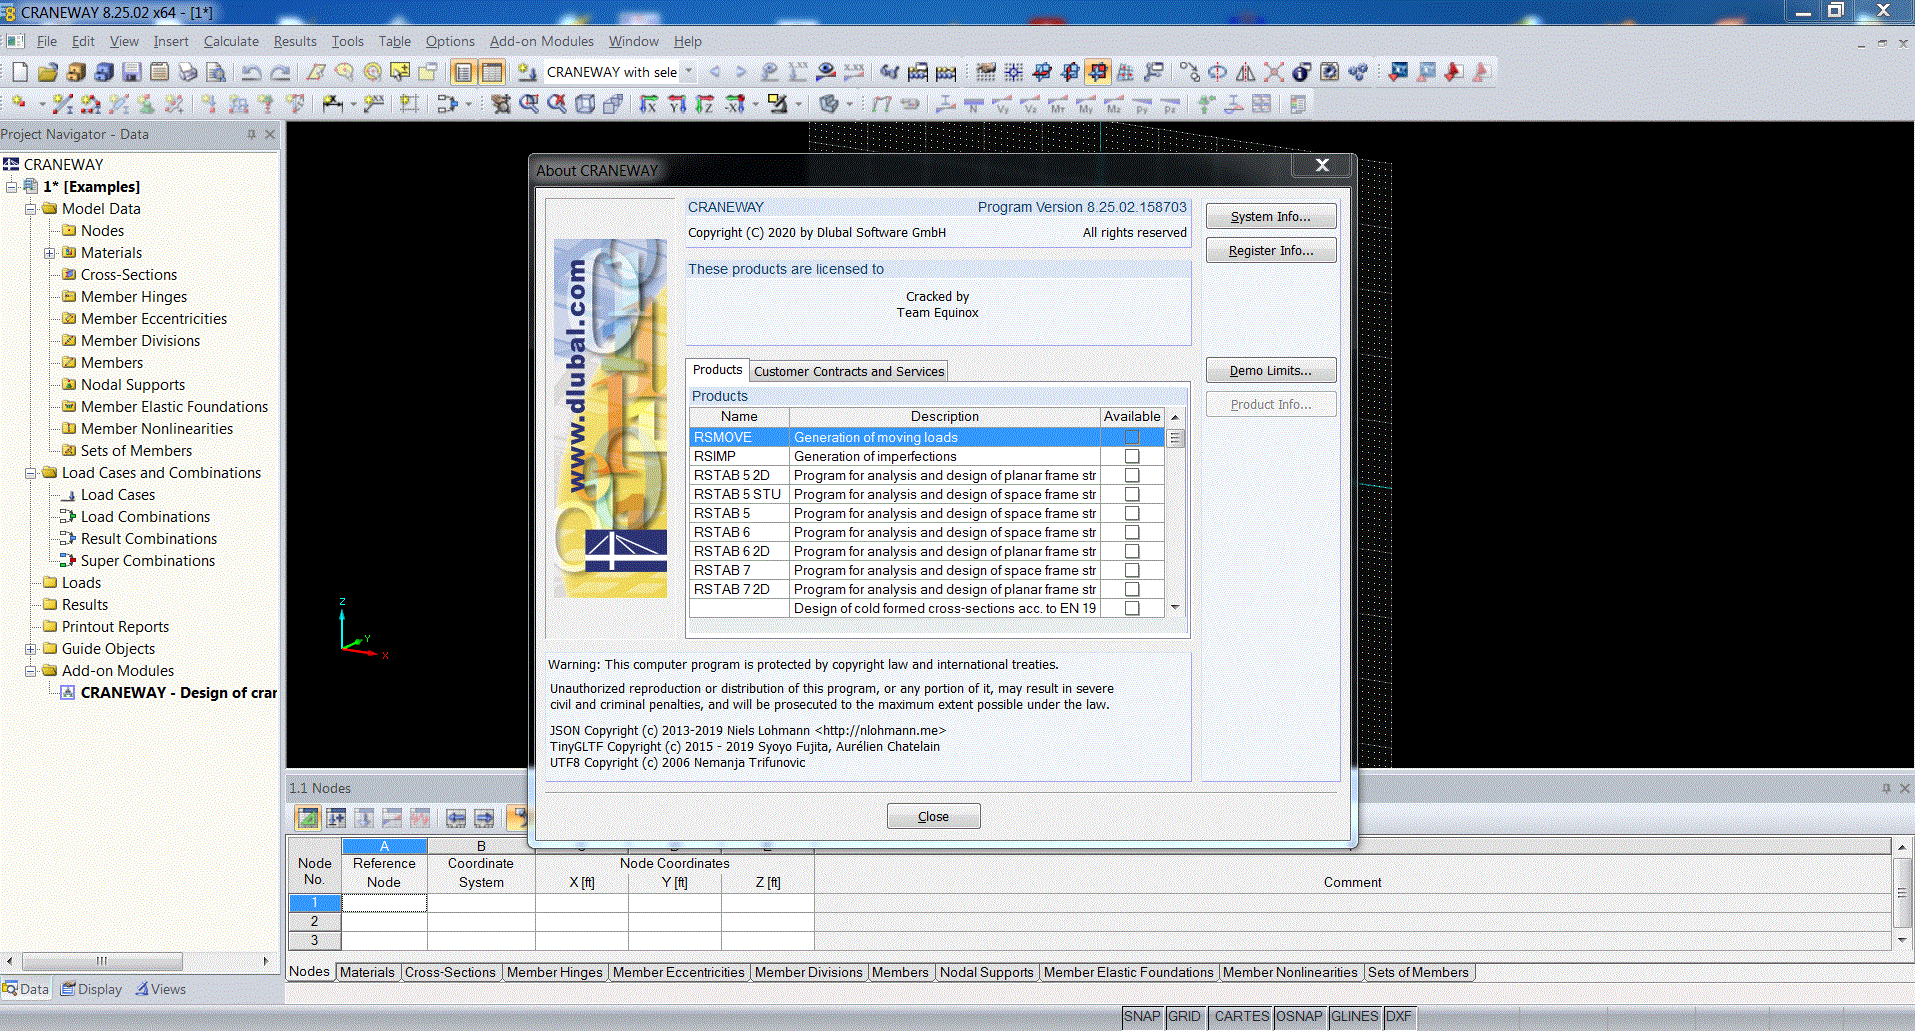This screenshot has width=1915, height=1031.
Task: Toggle the Available checkbox for RSMOVE
Action: point(1132,437)
